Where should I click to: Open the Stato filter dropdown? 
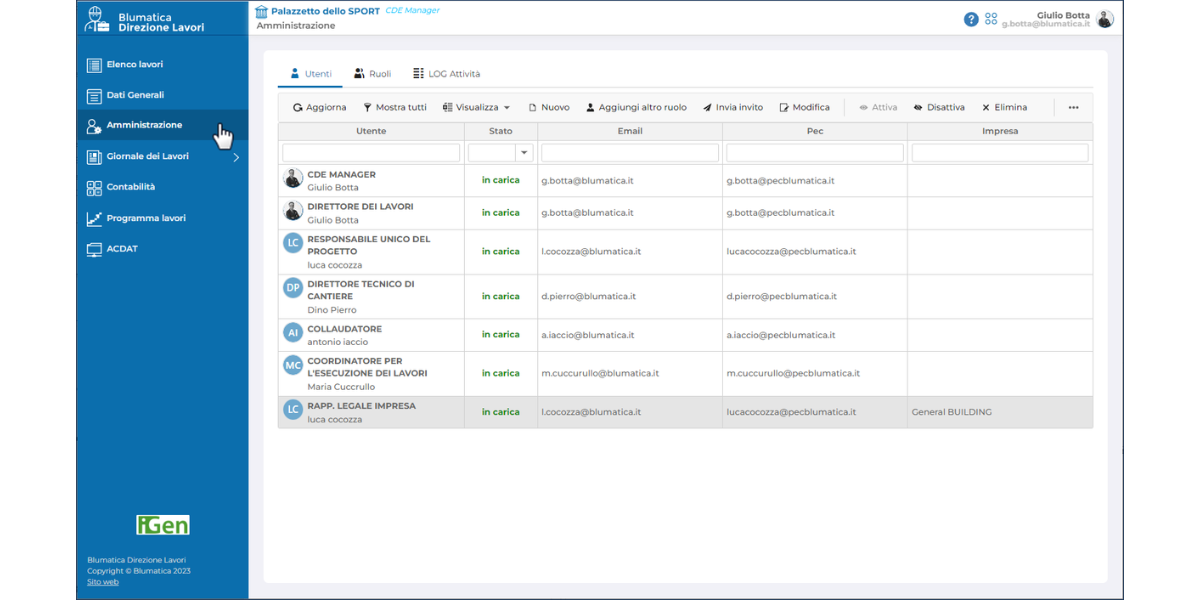[524, 153]
